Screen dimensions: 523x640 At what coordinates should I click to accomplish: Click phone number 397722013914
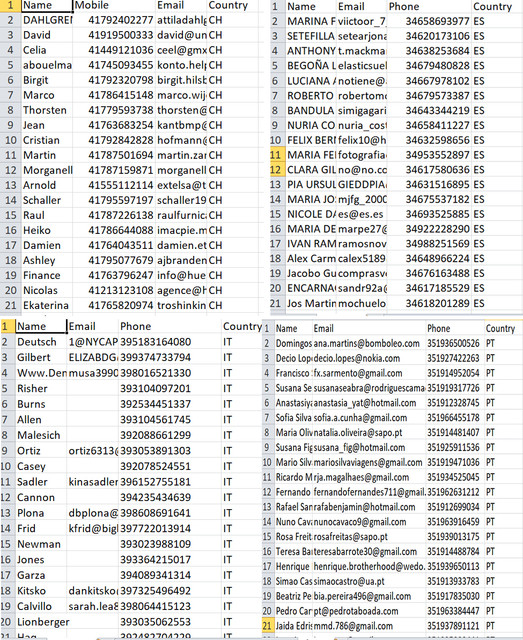[170, 529]
